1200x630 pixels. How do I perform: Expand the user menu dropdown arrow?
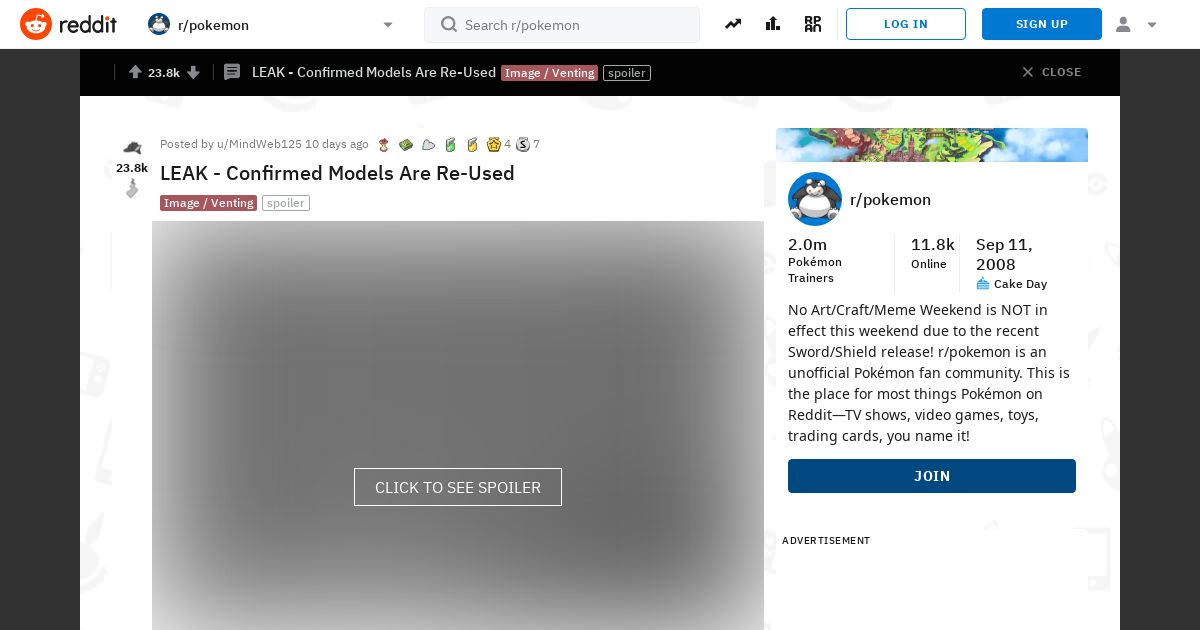point(1152,25)
